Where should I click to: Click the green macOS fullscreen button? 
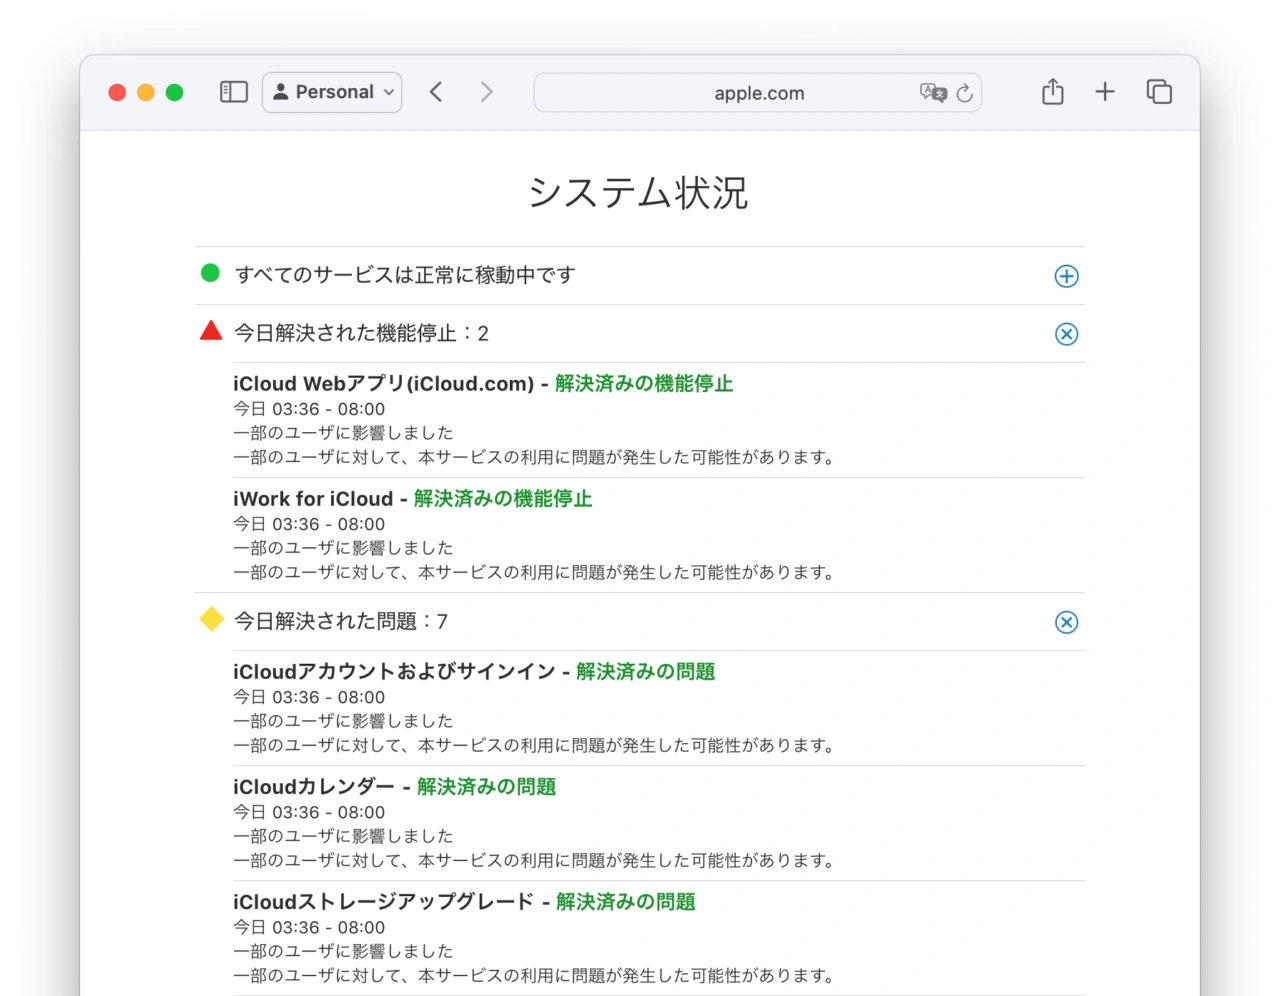[174, 92]
